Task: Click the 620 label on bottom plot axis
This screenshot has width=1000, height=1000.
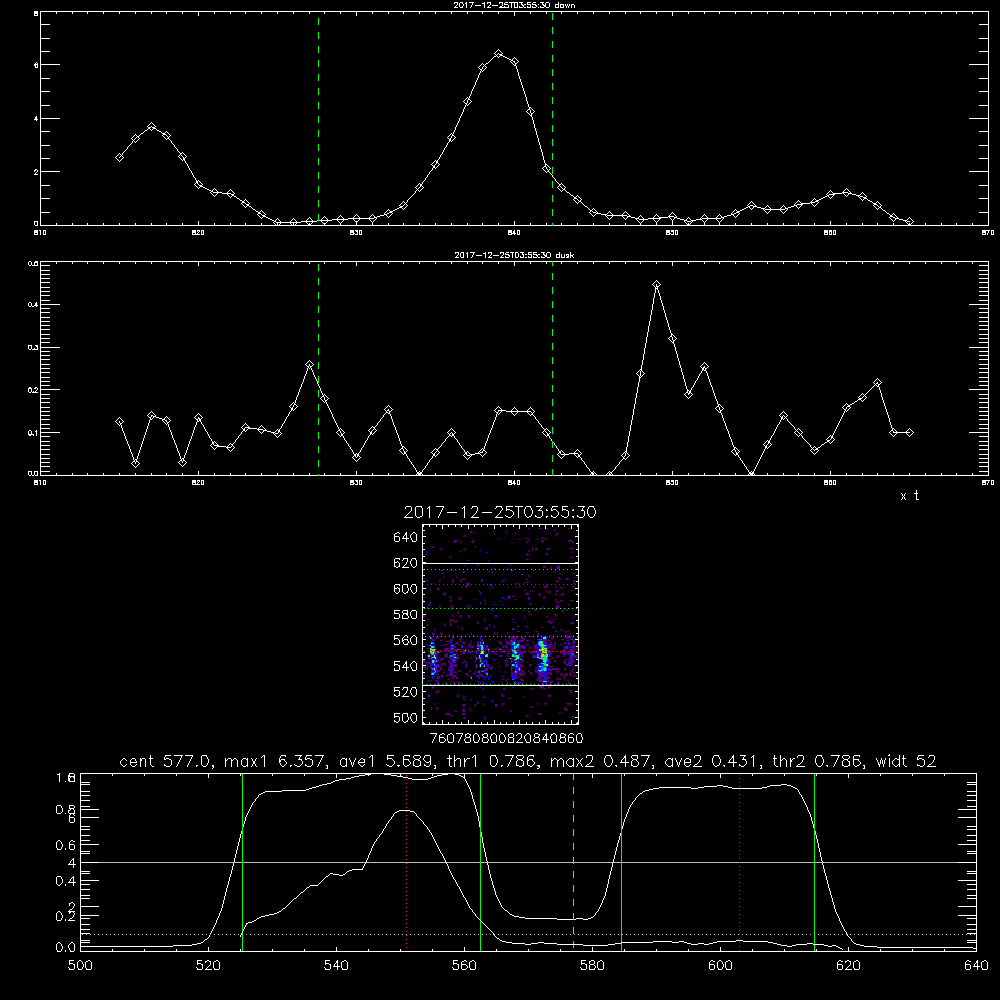Action: 848,966
